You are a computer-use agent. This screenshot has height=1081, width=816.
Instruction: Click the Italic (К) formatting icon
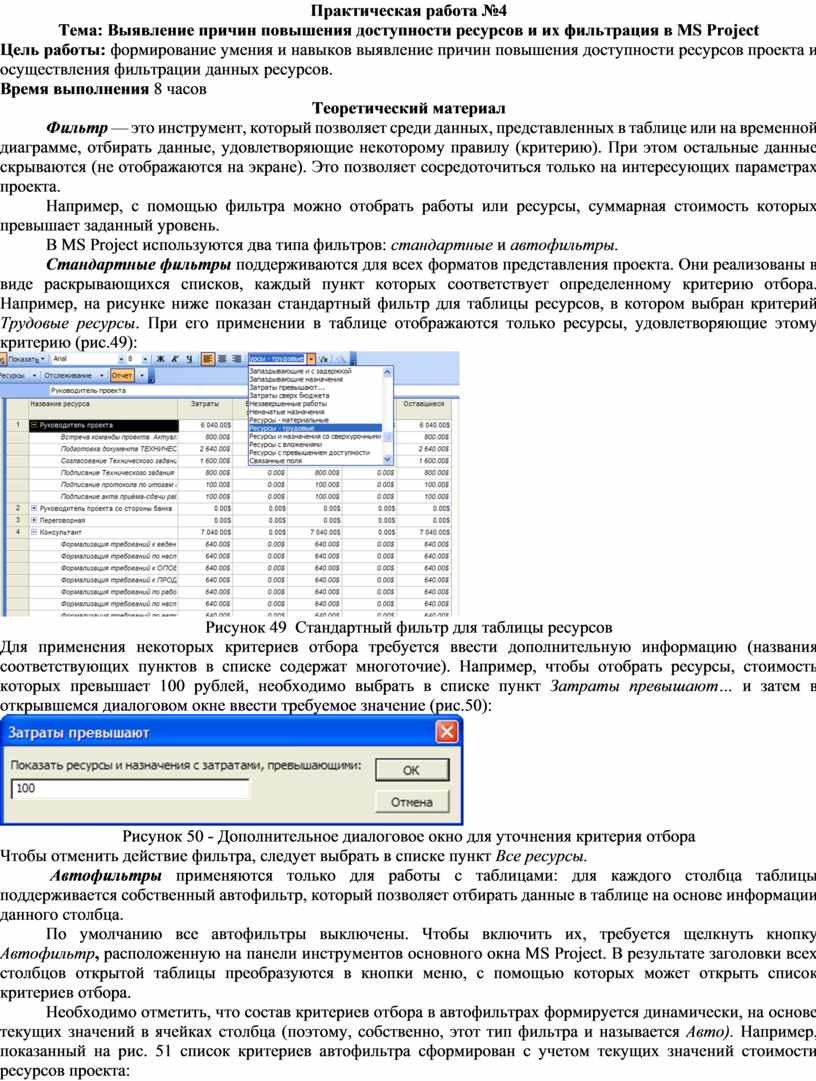(x=175, y=359)
